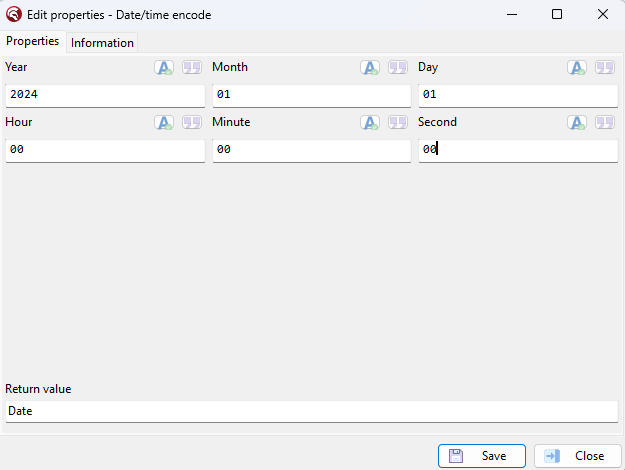Click the quote icon next to Second
625x470 pixels.
point(605,122)
